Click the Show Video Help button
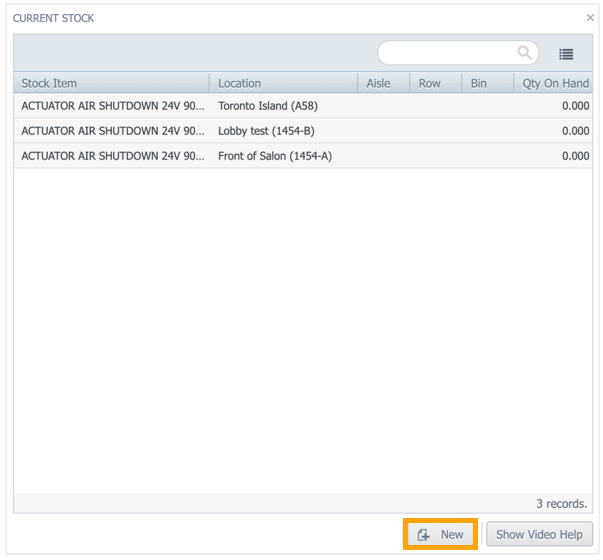 pyautogui.click(x=539, y=534)
